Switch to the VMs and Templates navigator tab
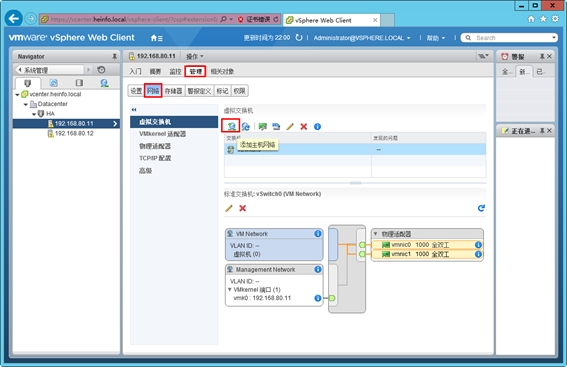Image resolution: width=567 pixels, height=367 pixels. [53, 83]
